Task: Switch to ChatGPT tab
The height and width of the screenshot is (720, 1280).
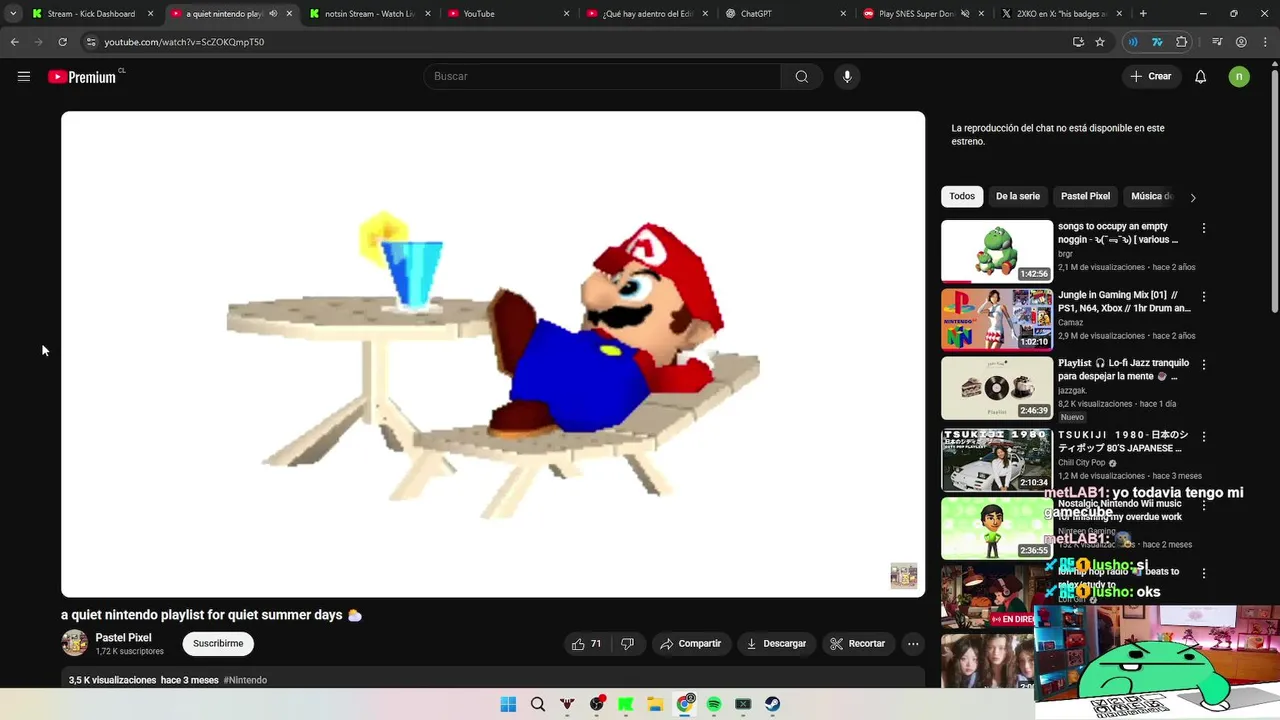Action: (786, 14)
